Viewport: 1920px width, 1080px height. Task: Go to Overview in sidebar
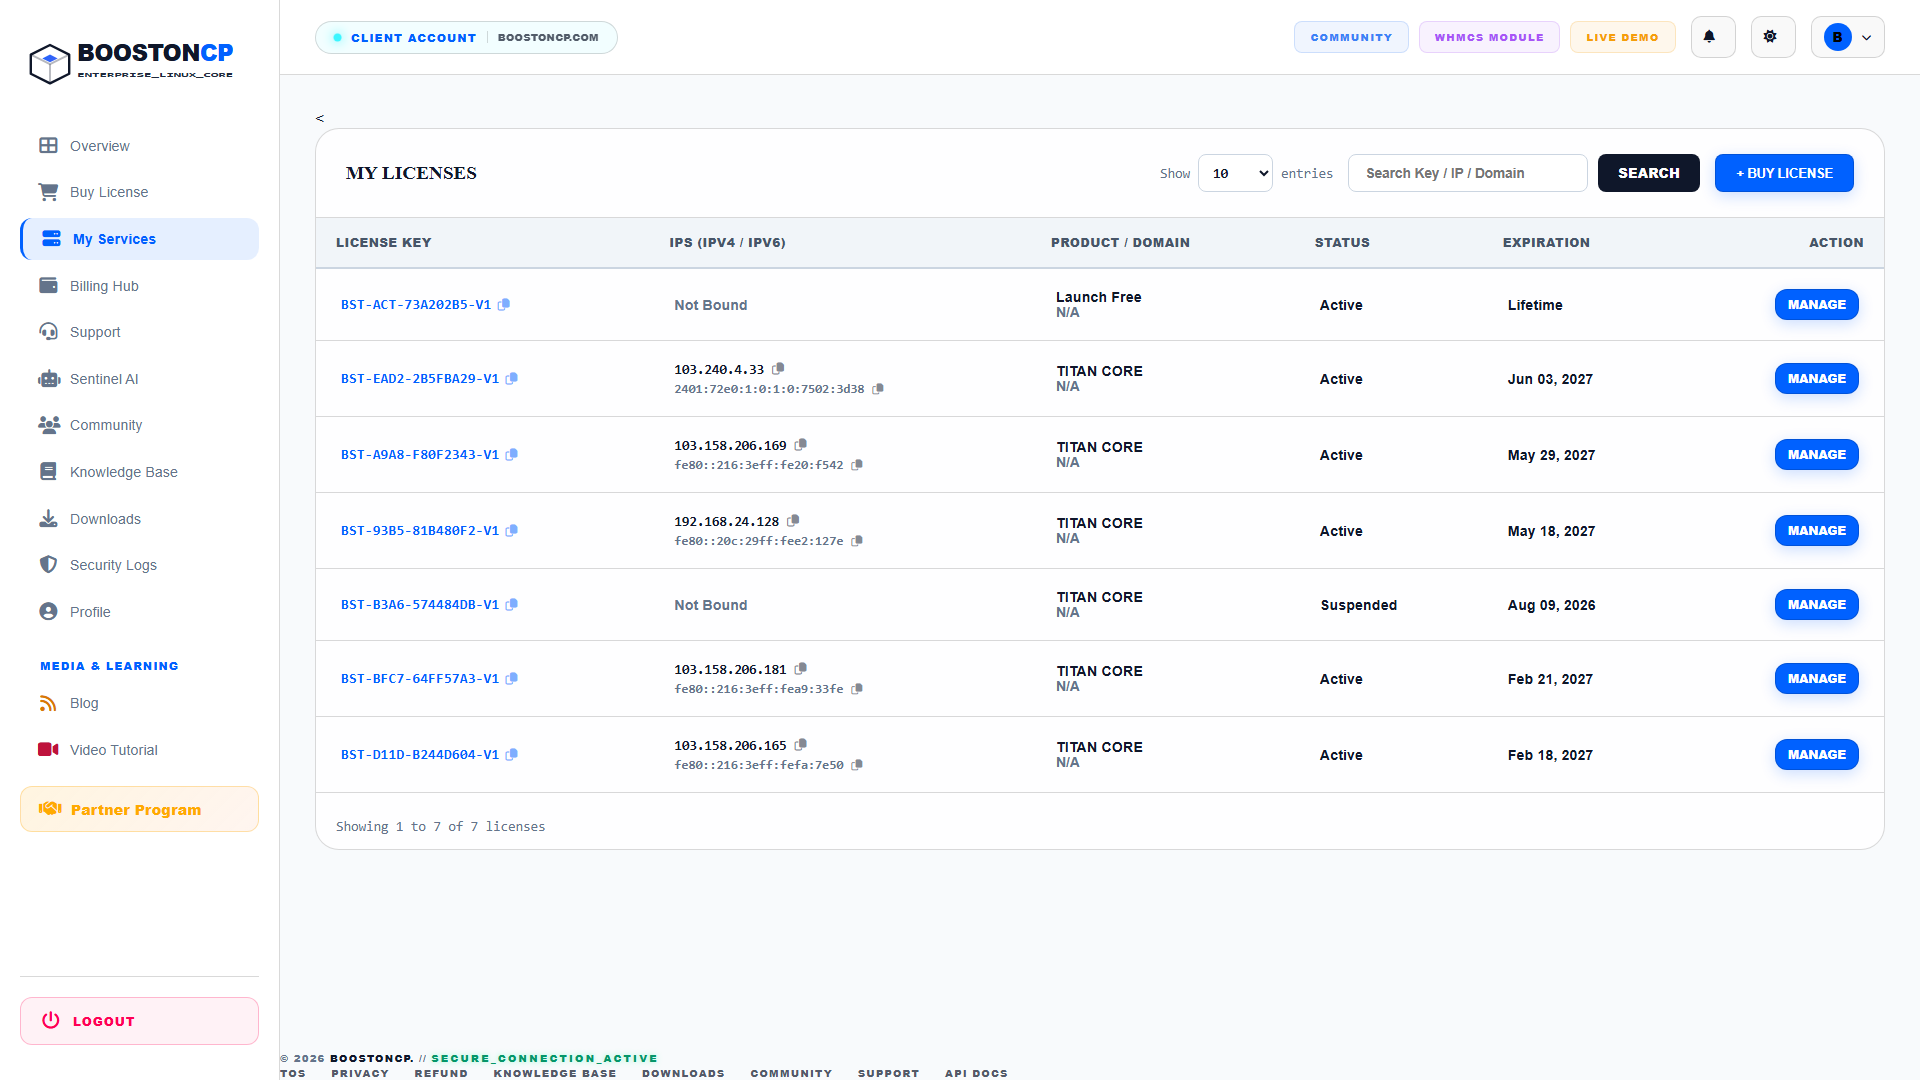pyautogui.click(x=139, y=146)
